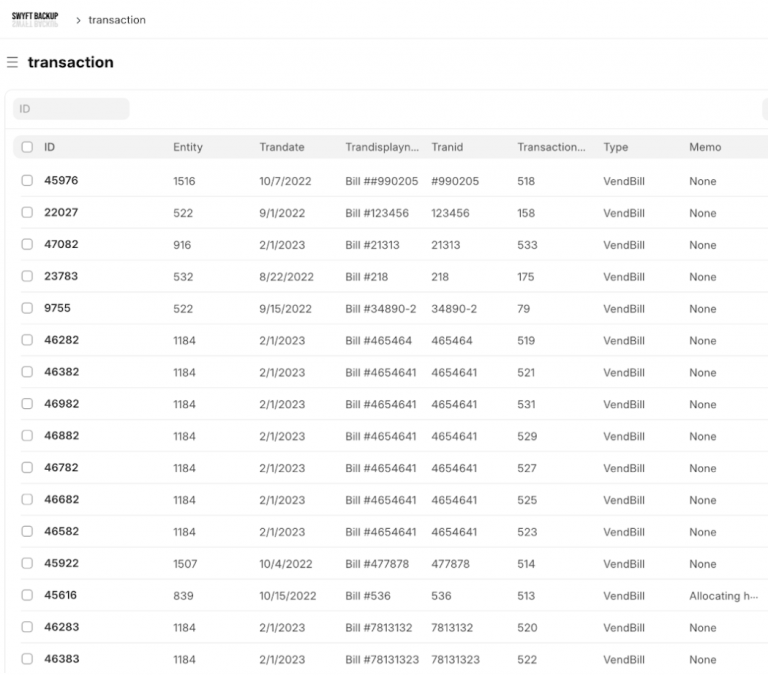Image resolution: width=768 pixels, height=676 pixels.
Task: Check the box for row 9755
Action: pyautogui.click(x=27, y=308)
